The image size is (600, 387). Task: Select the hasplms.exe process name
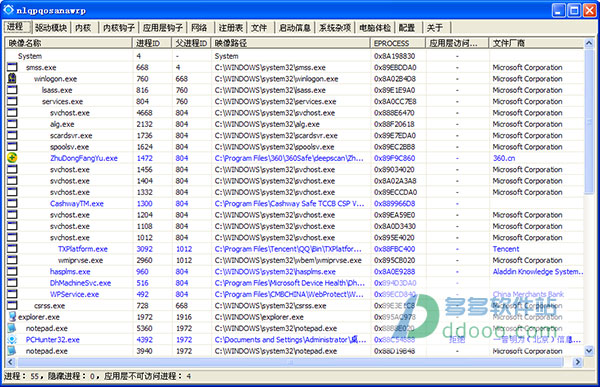tap(70, 272)
